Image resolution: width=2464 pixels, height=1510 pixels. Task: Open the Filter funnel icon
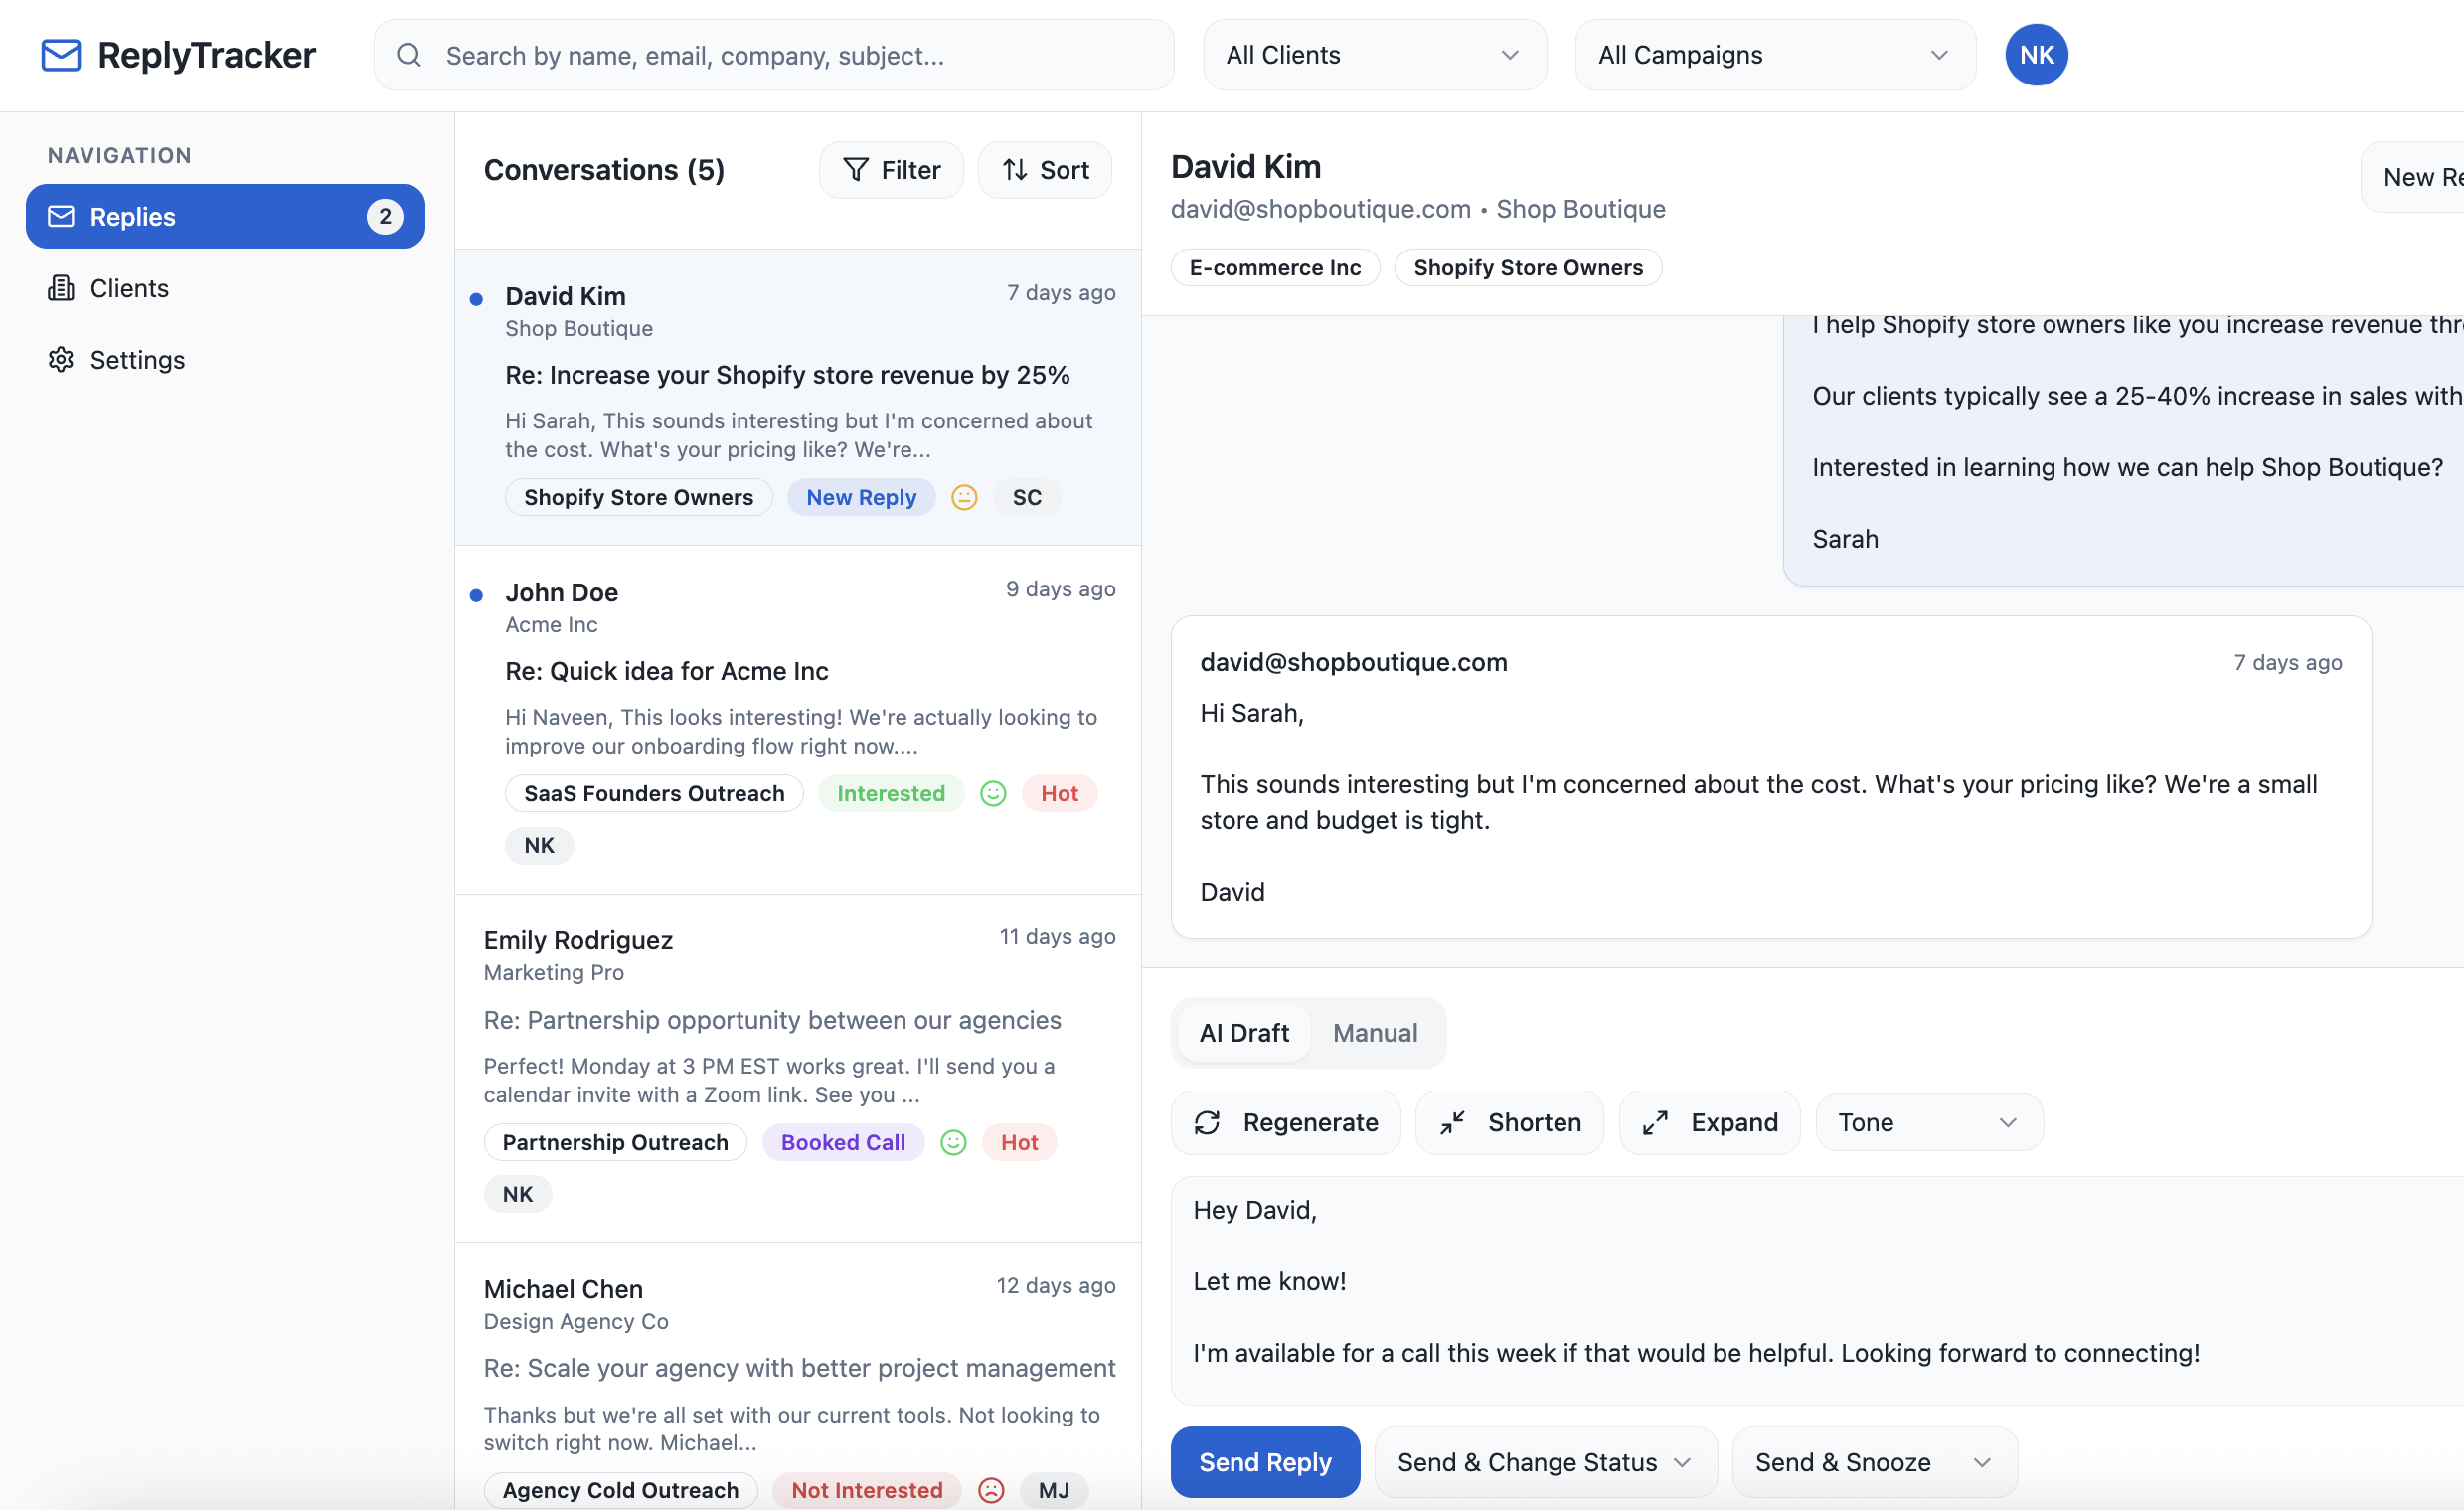pyautogui.click(x=857, y=170)
